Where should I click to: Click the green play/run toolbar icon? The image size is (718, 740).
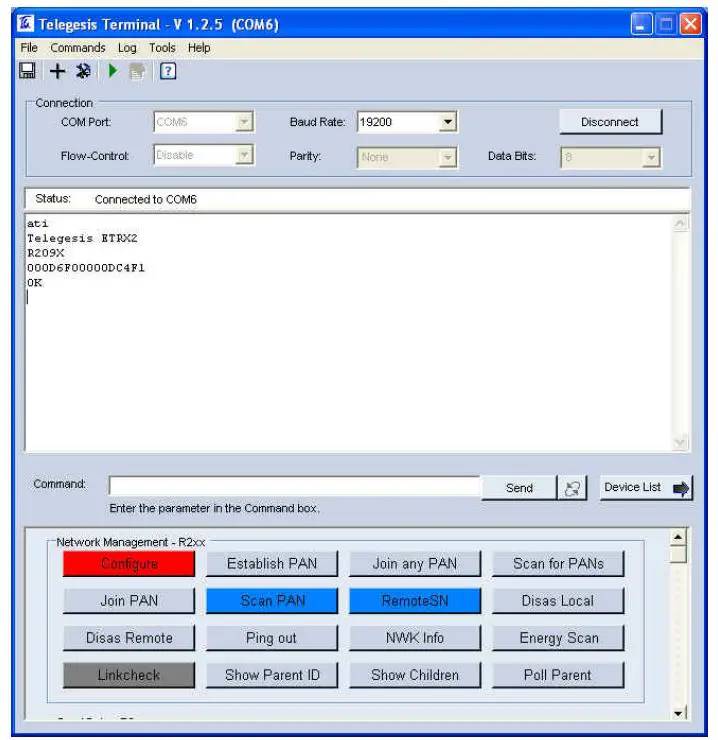(113, 71)
